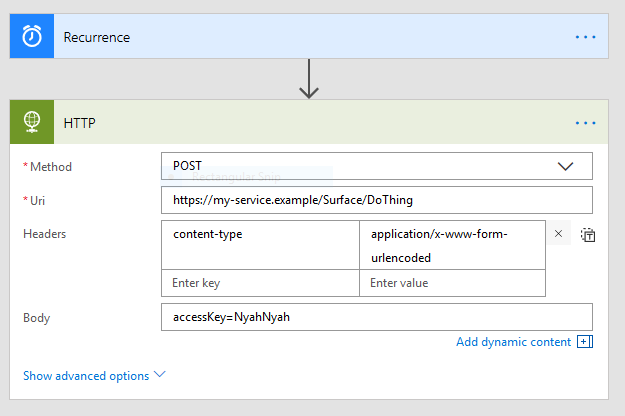Edit the application/x-www-form-urlencoded header value
Screen dimensions: 625x416
tap(452, 245)
